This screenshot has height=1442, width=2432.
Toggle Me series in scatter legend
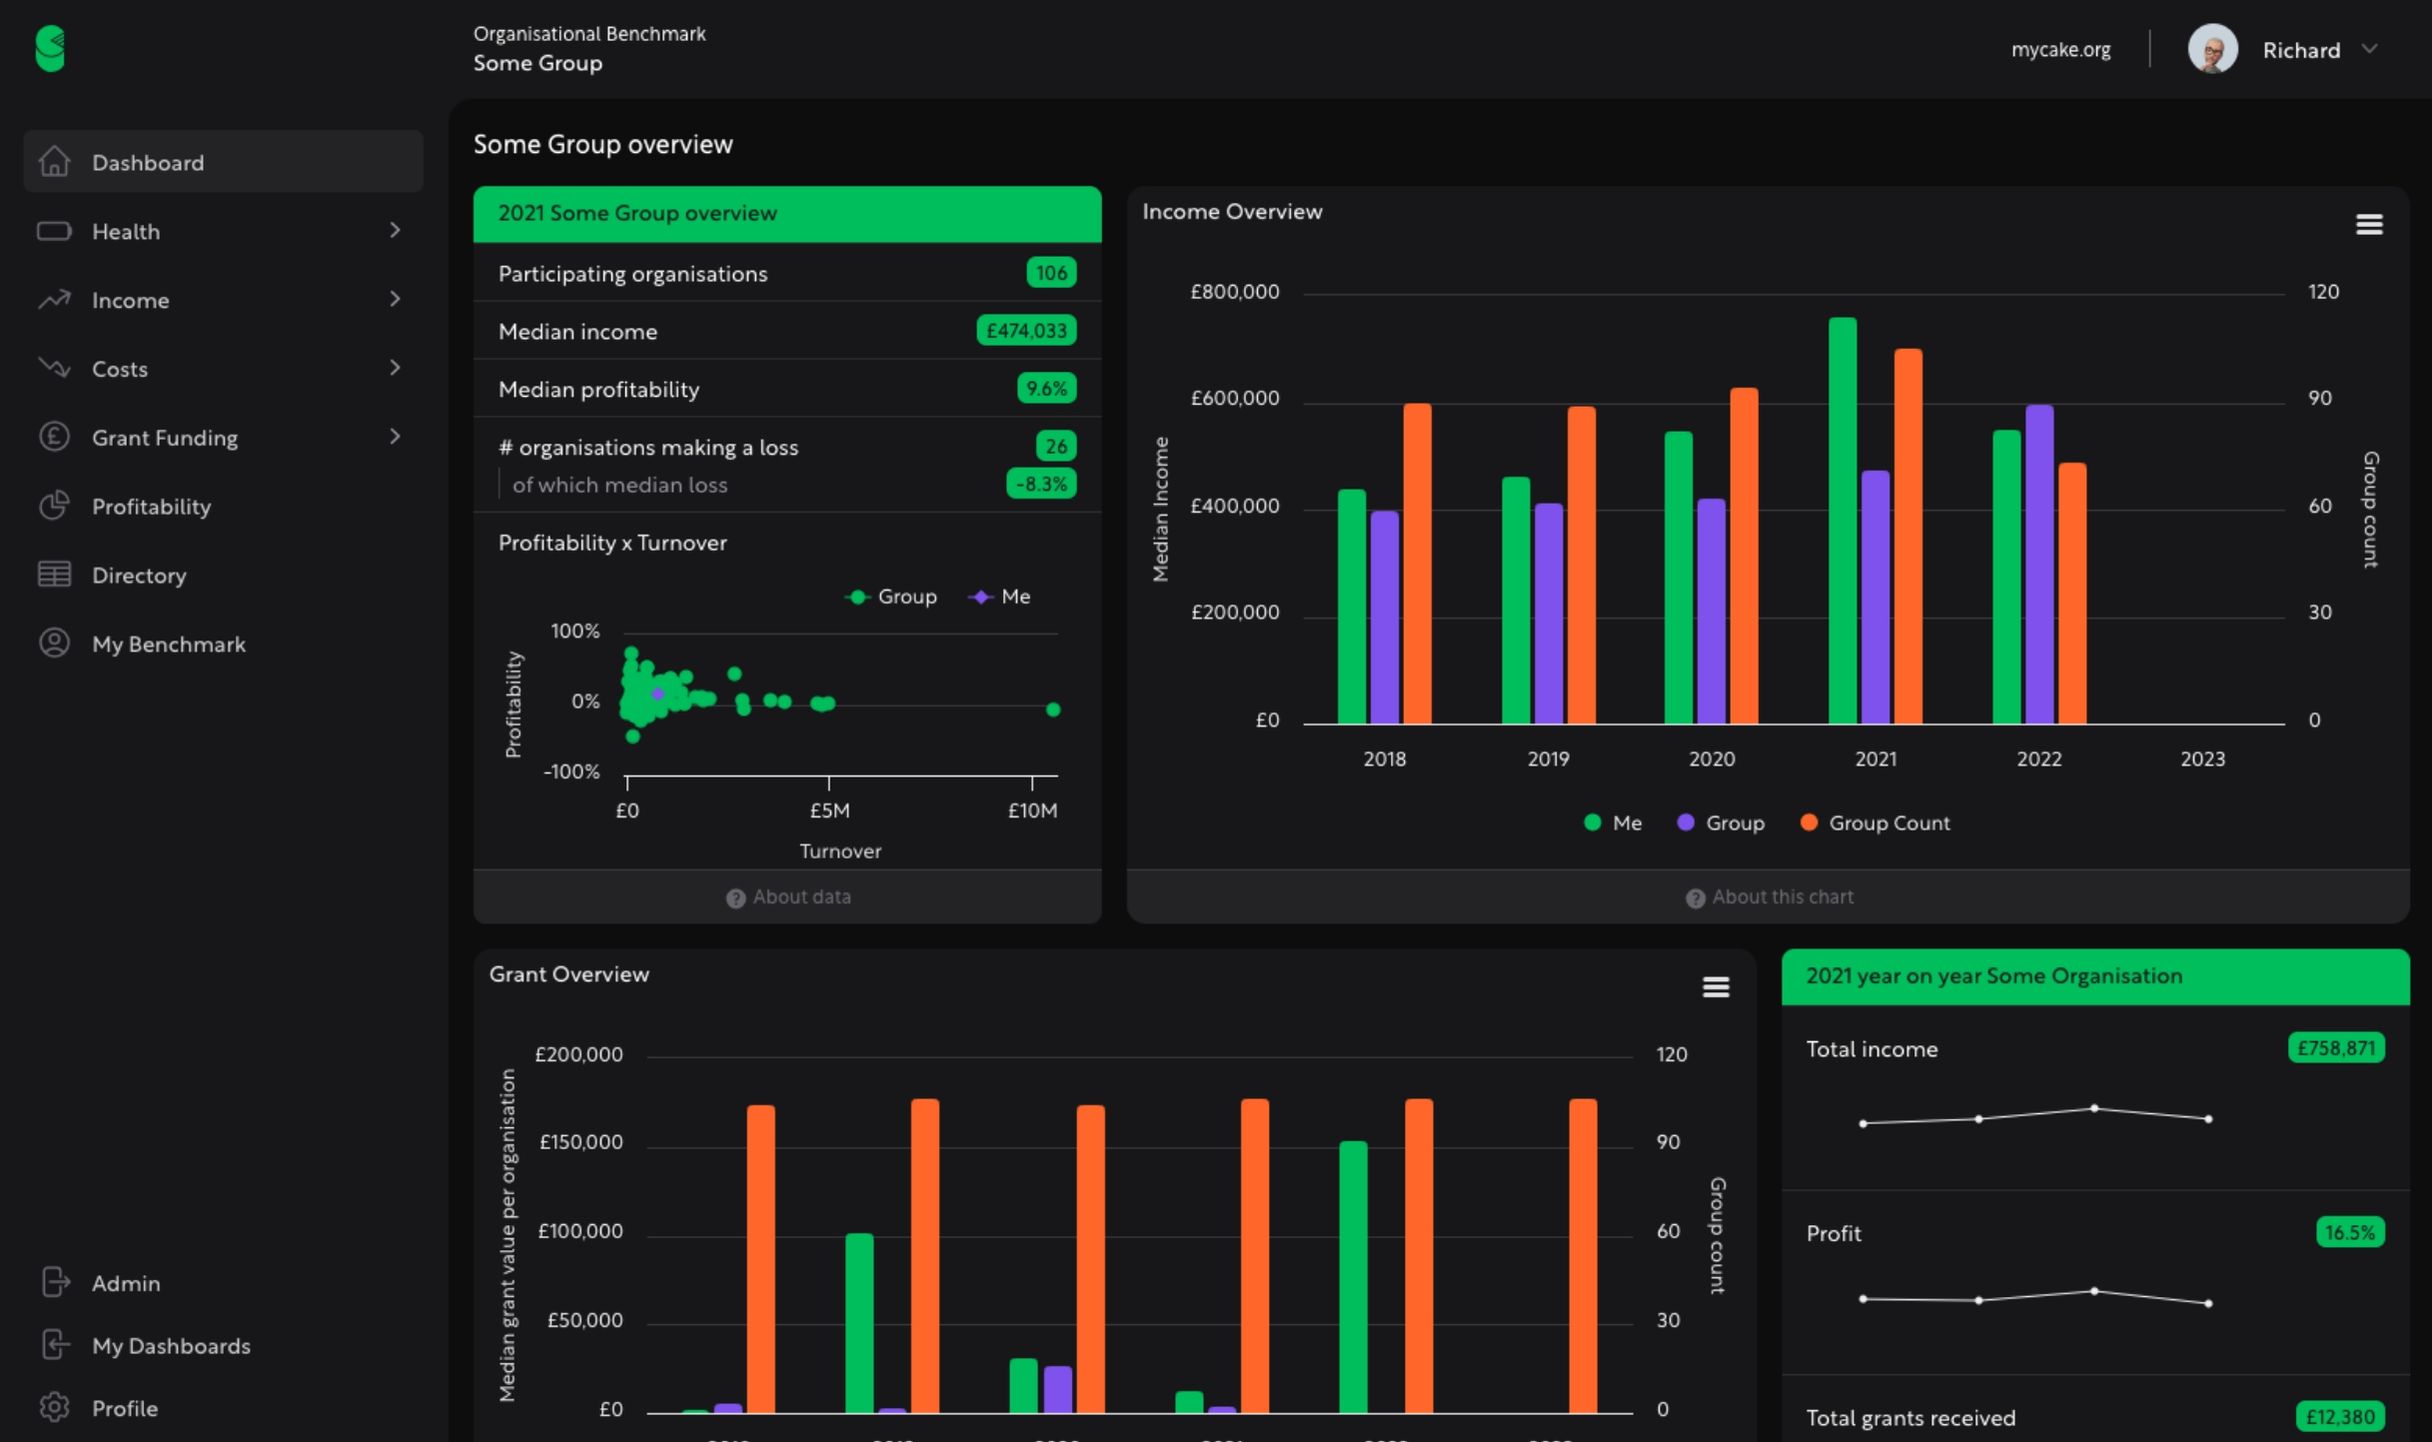tap(999, 597)
